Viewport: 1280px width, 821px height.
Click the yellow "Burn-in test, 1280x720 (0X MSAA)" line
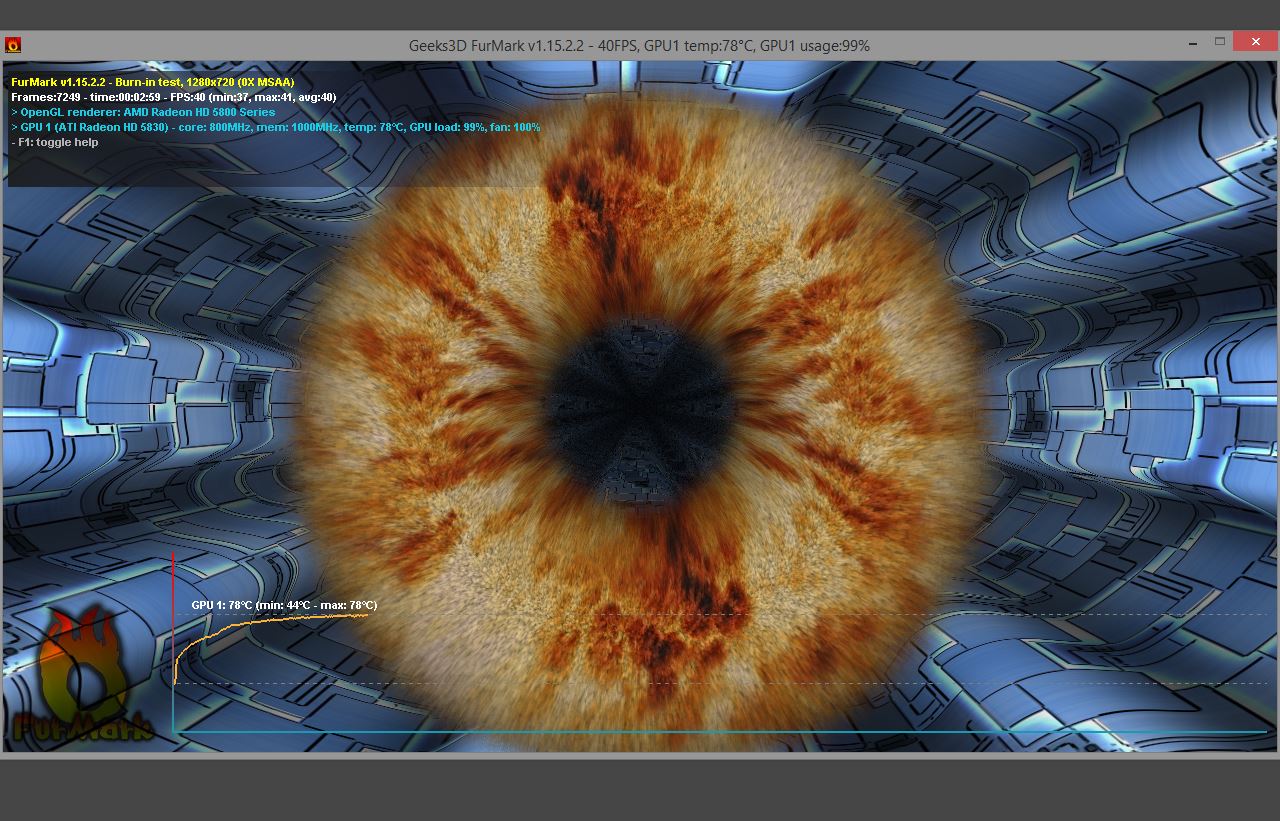point(153,82)
